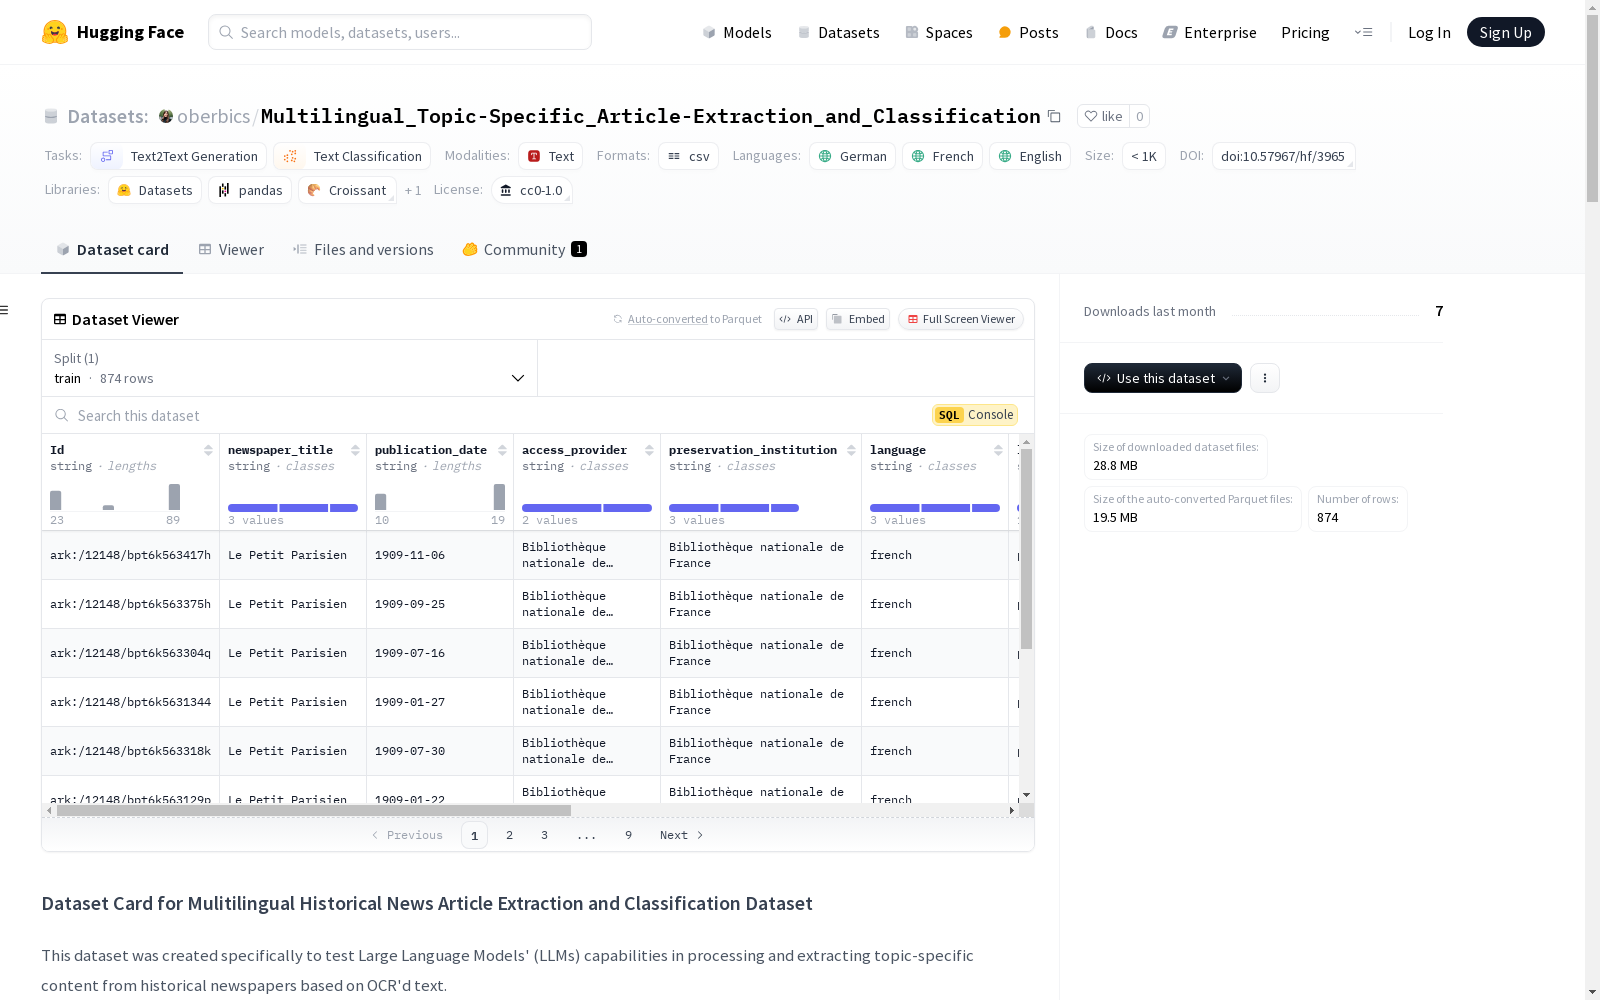Click the Search models, datasets, users field

pyautogui.click(x=400, y=32)
